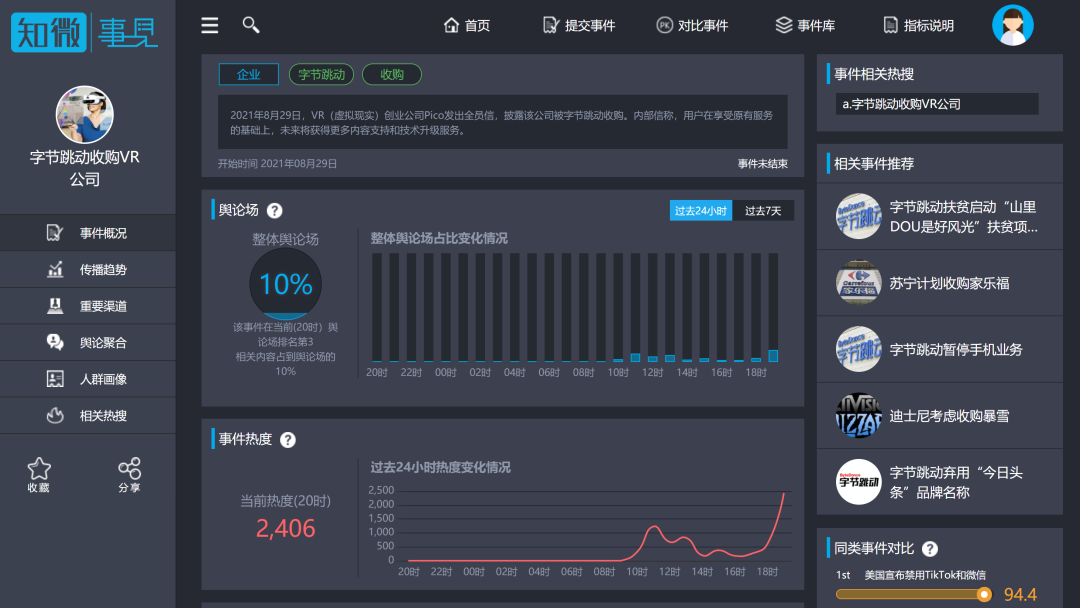Click the 收购 tag
This screenshot has height=608, width=1080.
pyautogui.click(x=391, y=74)
